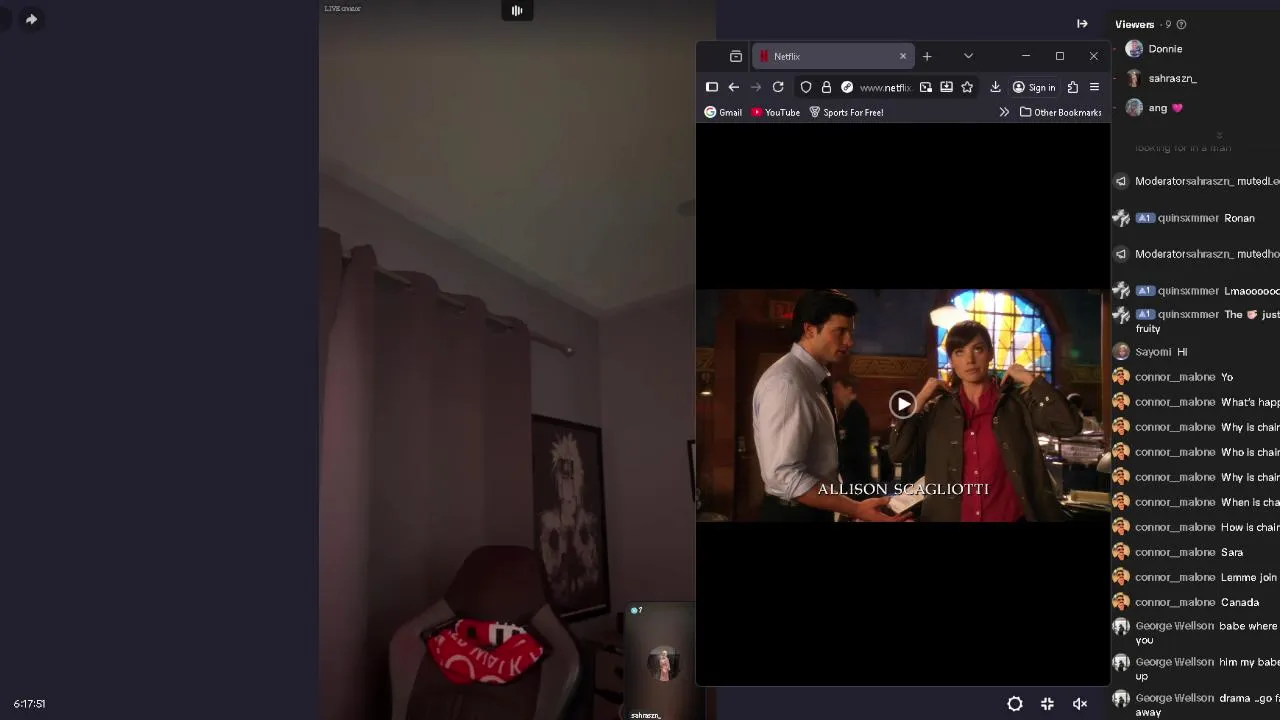
Task: Reload the Netflix page
Action: (778, 87)
